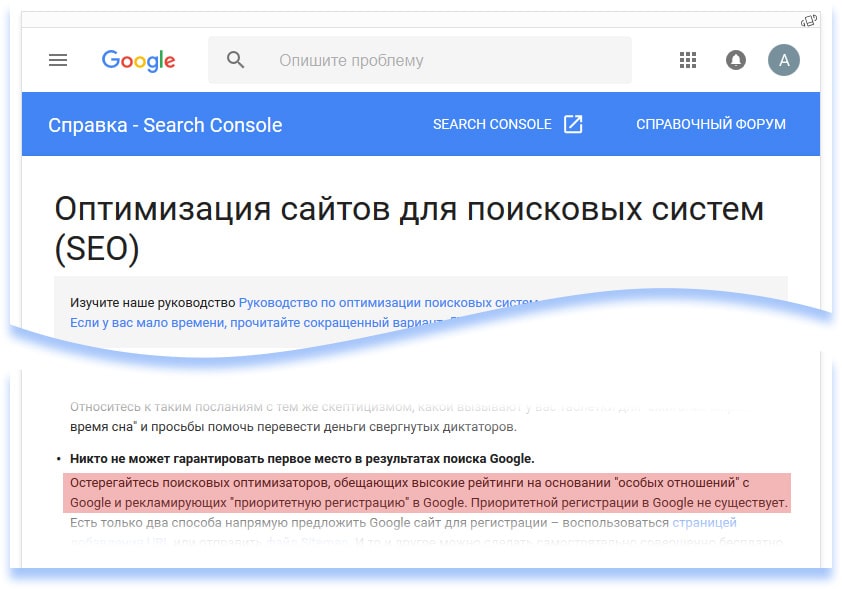
Task: Go to 'Справка - Search Console' home
Action: [x=165, y=125]
